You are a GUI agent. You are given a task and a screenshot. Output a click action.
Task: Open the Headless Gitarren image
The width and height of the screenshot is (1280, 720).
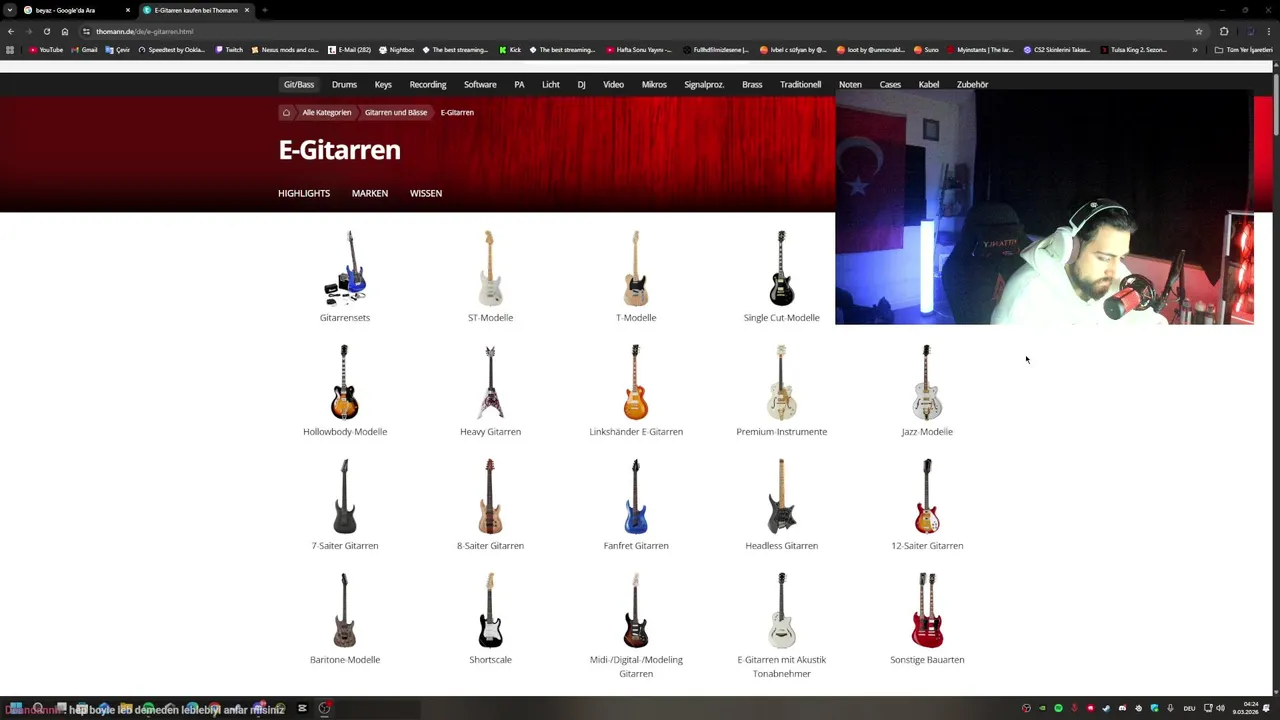(781, 496)
